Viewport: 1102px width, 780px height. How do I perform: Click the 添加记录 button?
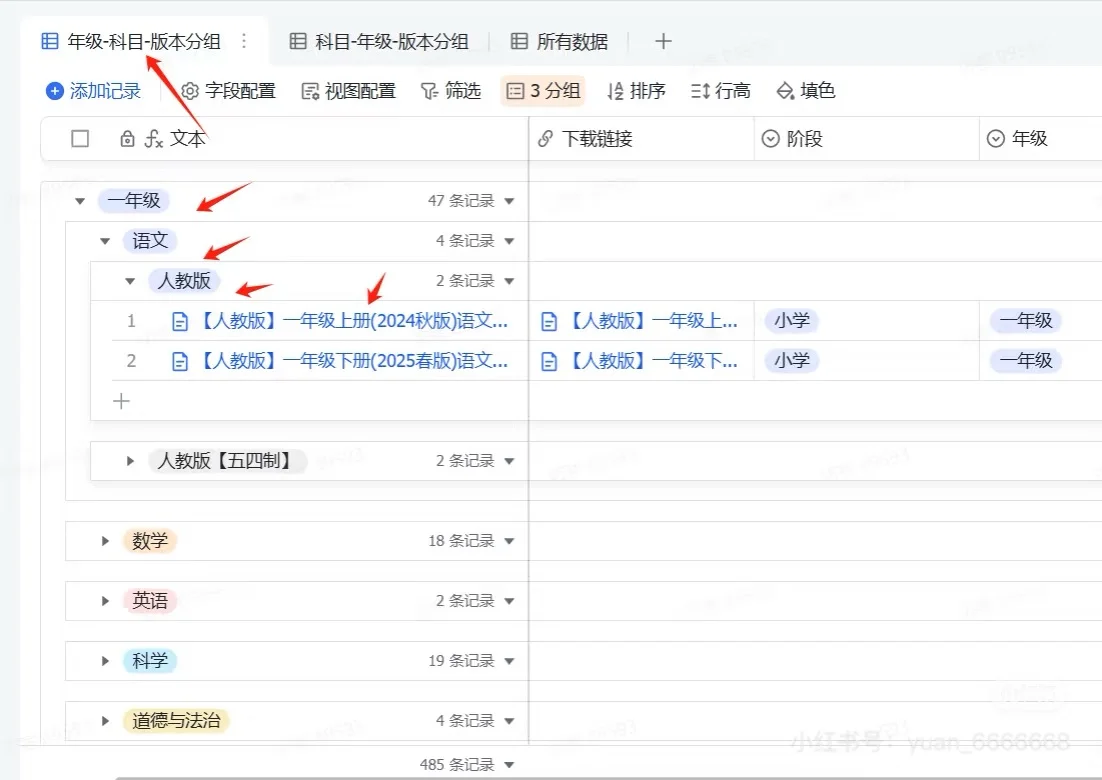(x=93, y=91)
